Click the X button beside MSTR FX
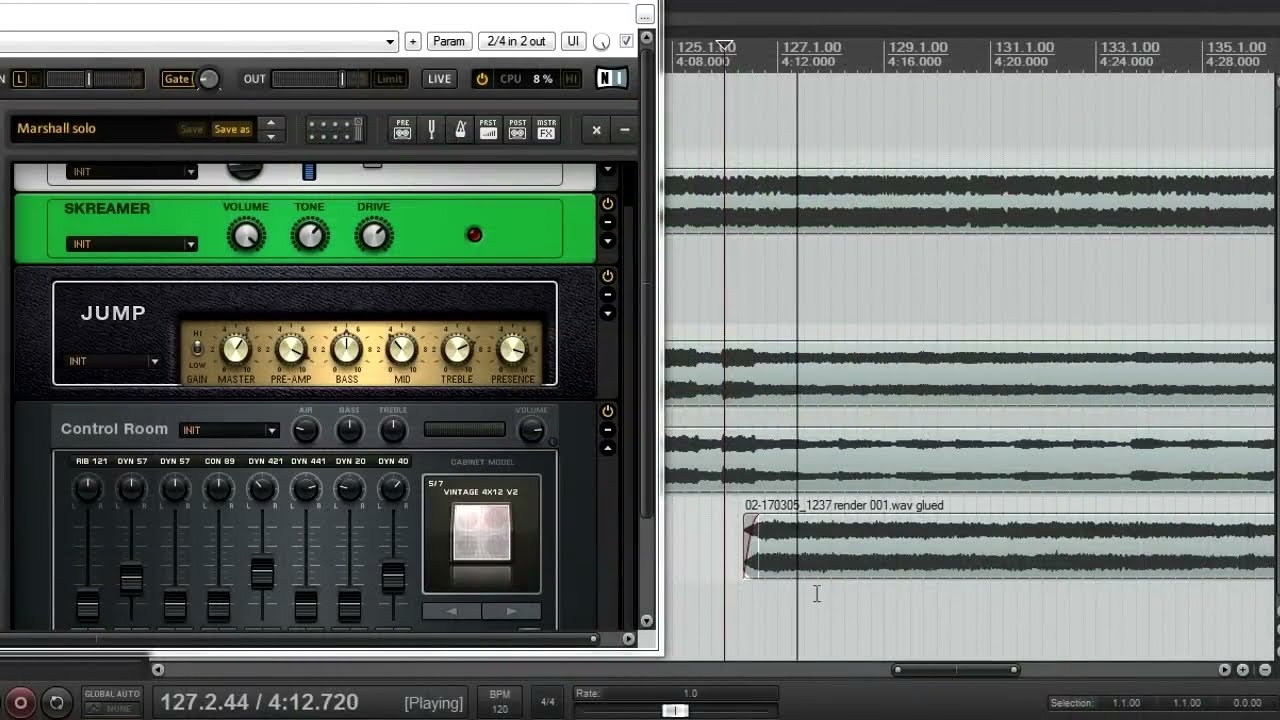Image resolution: width=1280 pixels, height=720 pixels. (596, 129)
